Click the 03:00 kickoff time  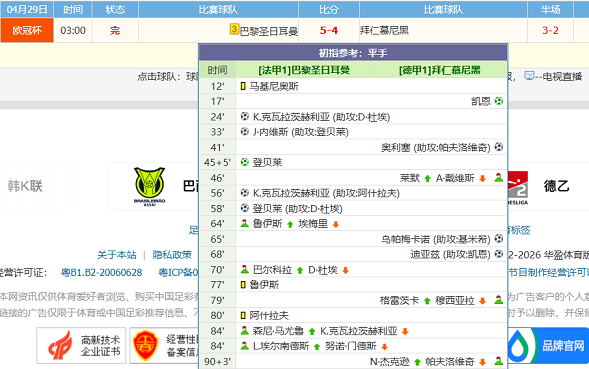73,30
